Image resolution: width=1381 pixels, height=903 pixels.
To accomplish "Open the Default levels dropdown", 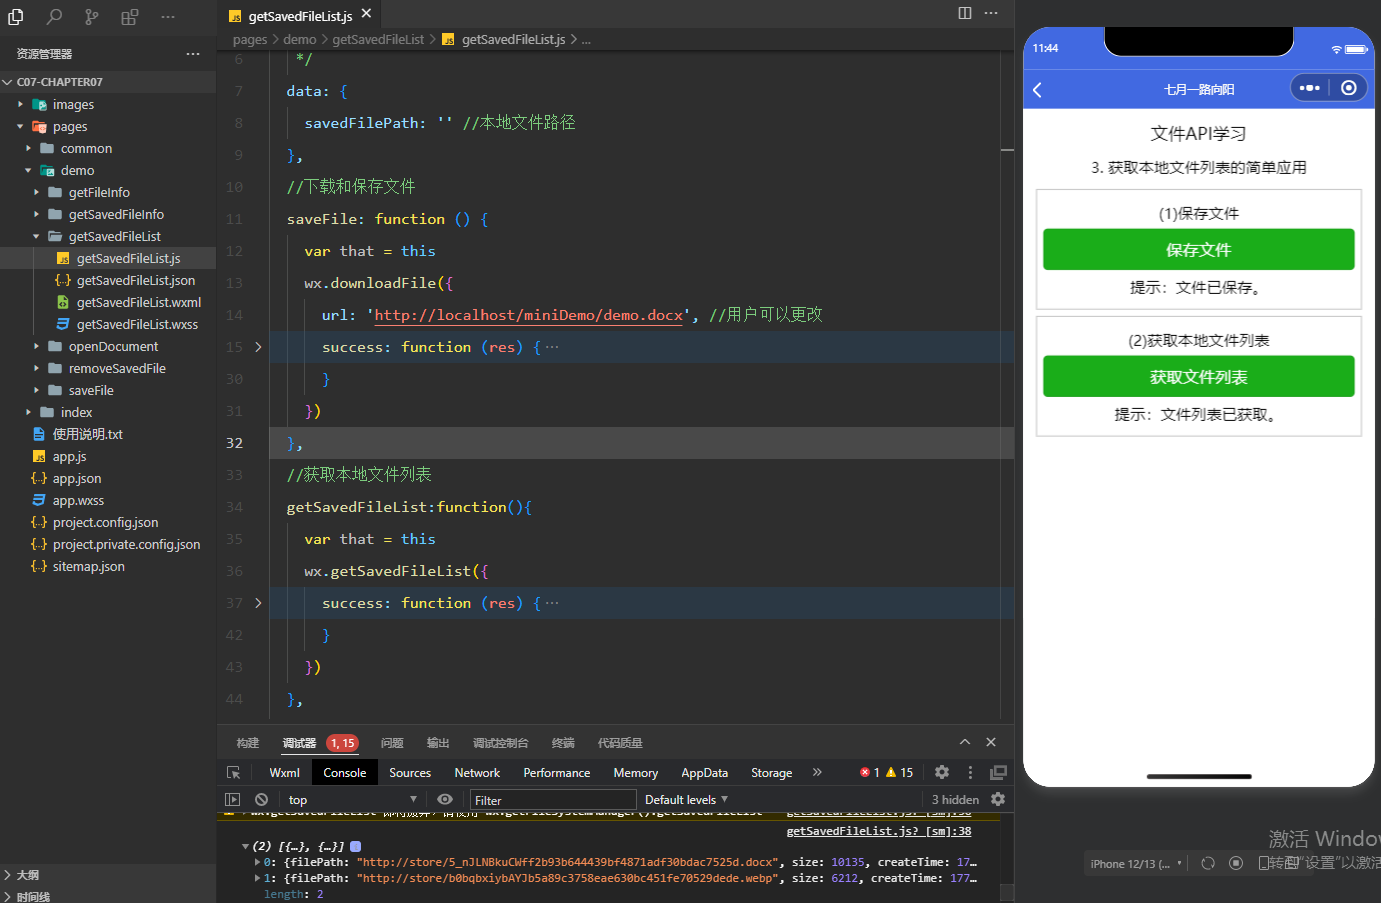I will tap(686, 799).
